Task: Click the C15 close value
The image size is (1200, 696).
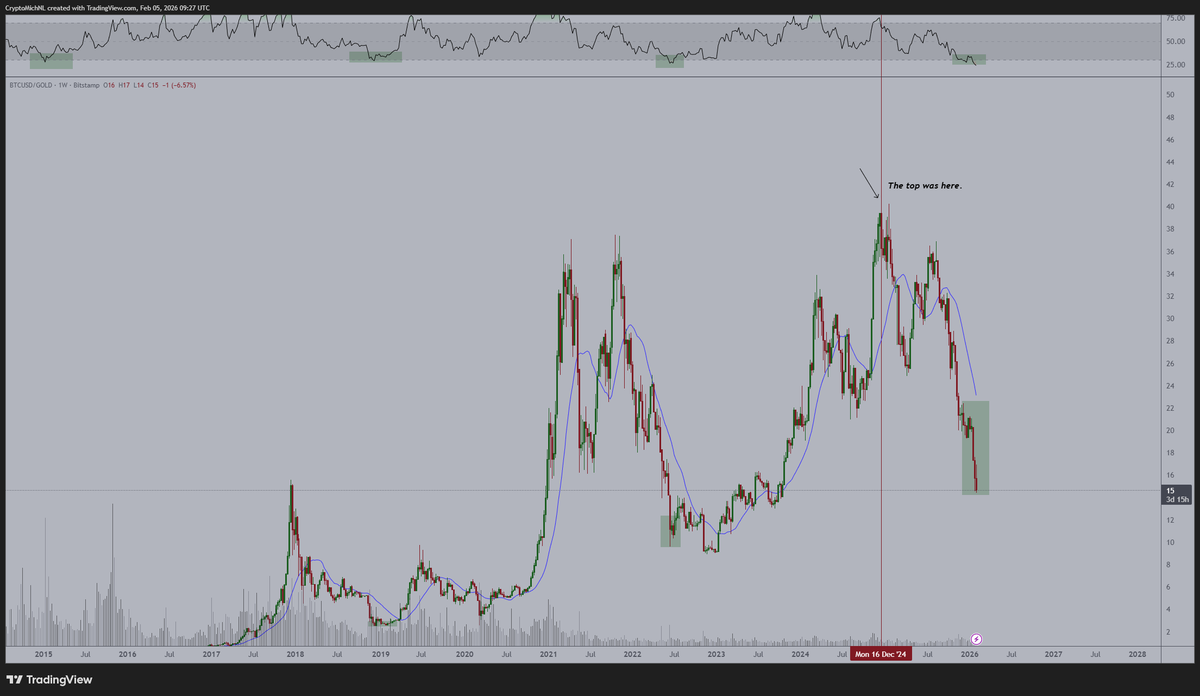Action: pos(153,85)
